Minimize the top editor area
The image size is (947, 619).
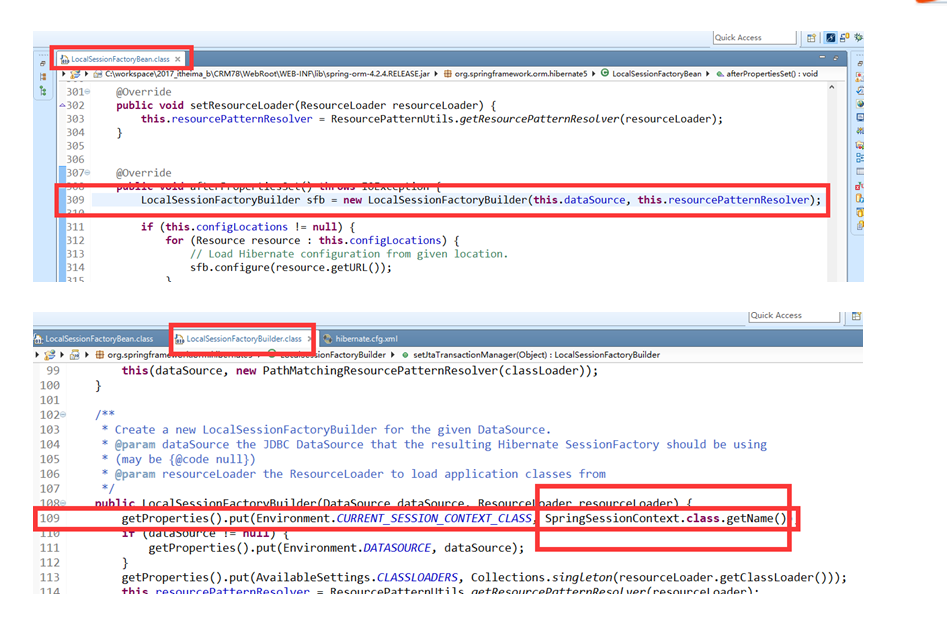[x=822, y=57]
